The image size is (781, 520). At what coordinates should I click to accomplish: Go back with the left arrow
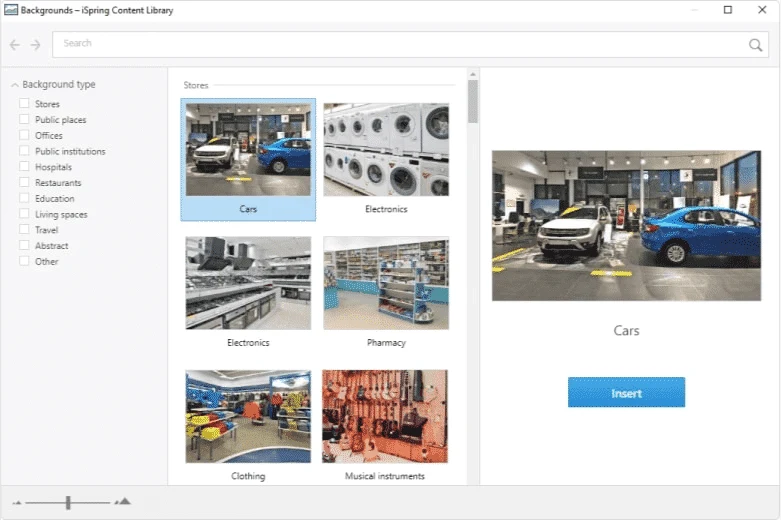point(14,45)
